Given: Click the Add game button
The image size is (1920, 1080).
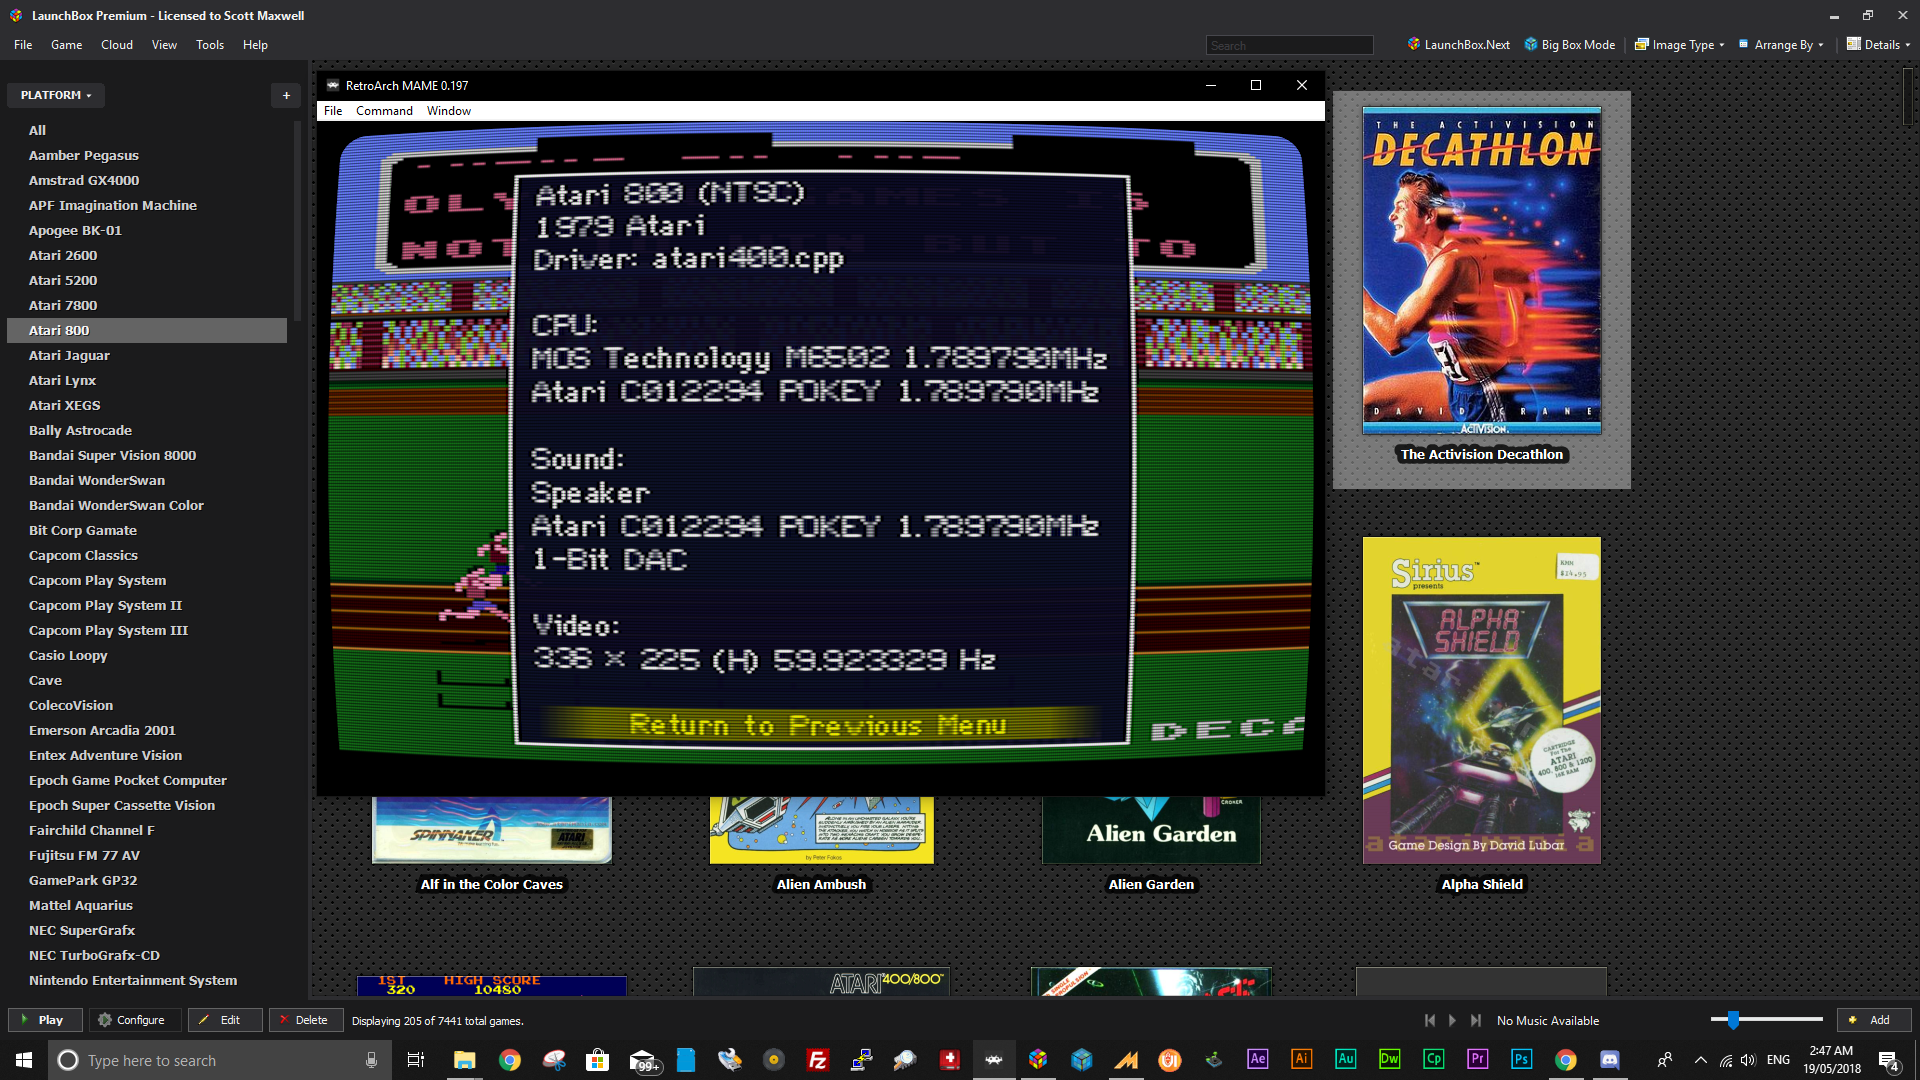Looking at the screenshot, I should point(1873,1020).
